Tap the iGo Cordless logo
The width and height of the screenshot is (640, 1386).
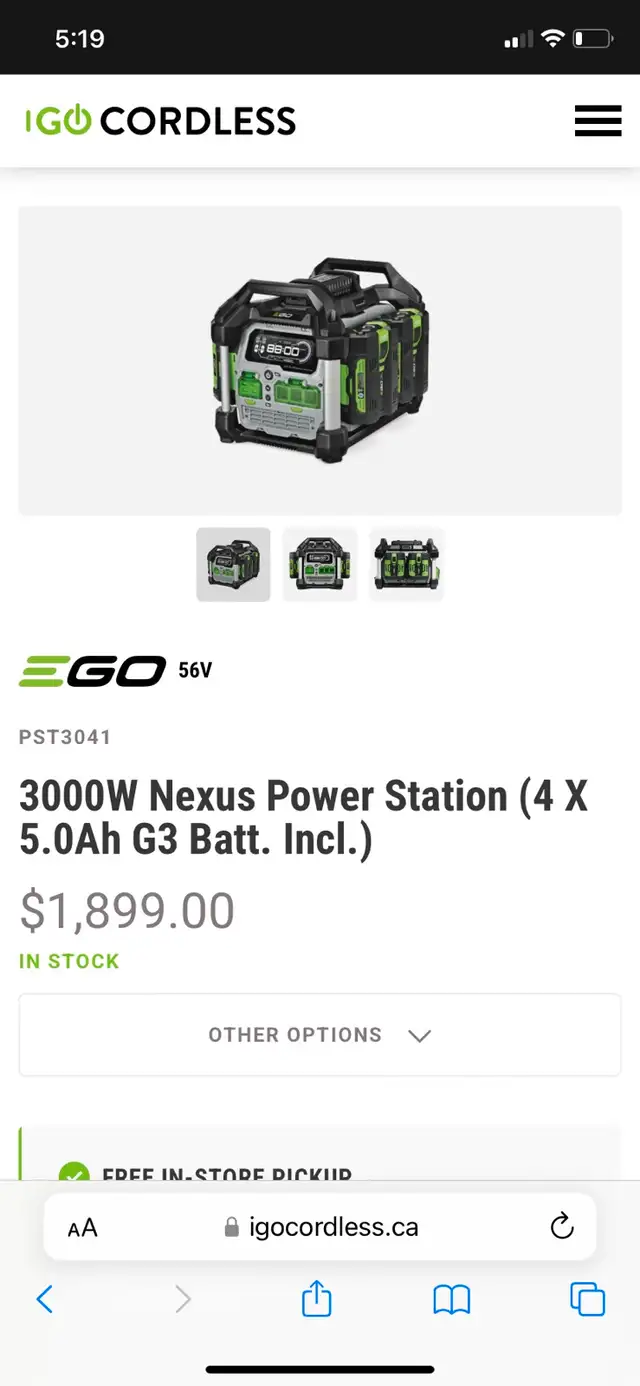pyautogui.click(x=160, y=121)
